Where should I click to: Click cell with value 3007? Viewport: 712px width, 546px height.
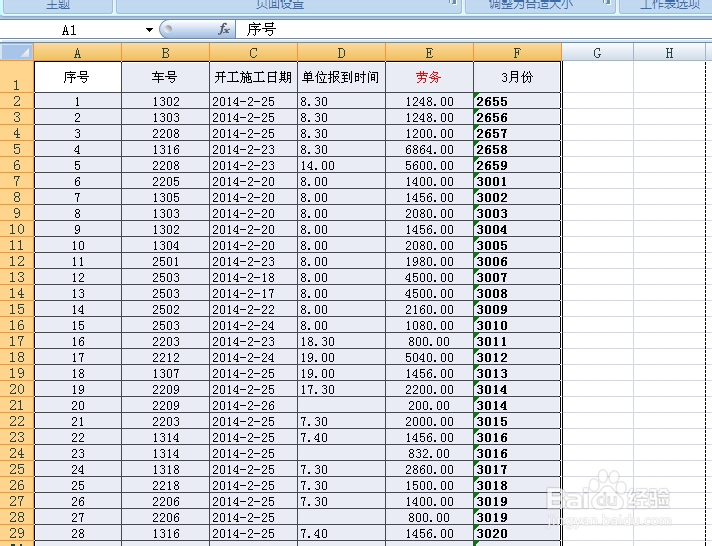tap(517, 278)
